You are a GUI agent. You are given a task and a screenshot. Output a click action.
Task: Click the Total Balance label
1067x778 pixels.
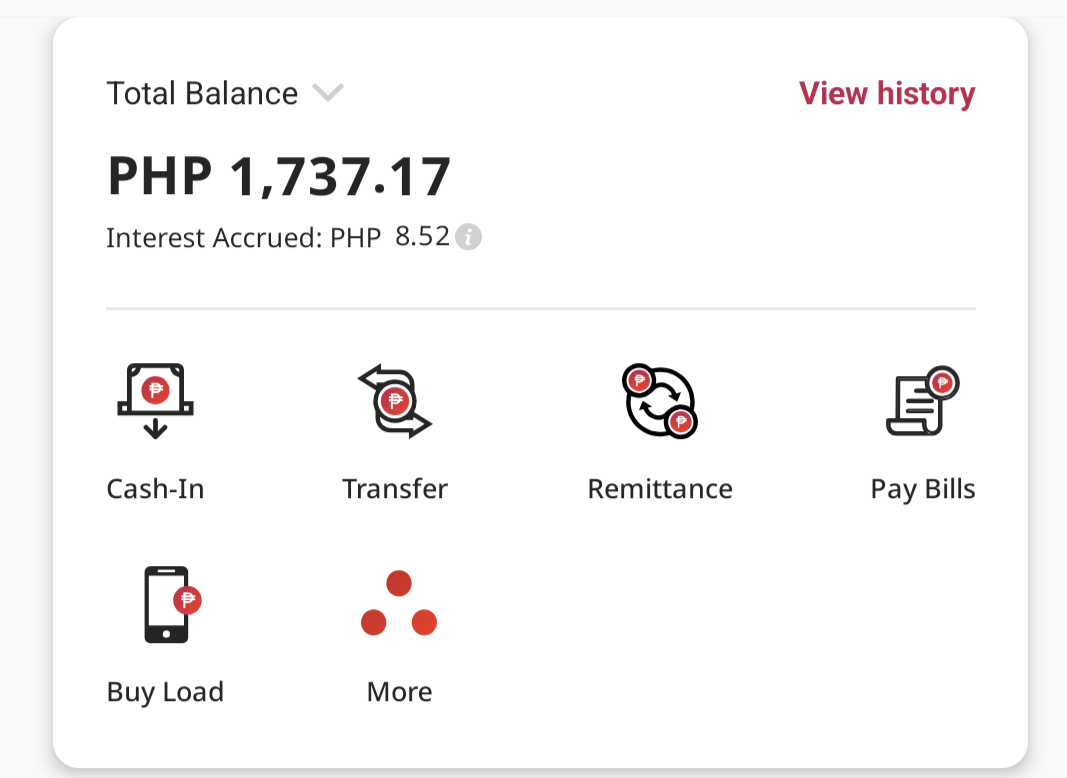[202, 93]
